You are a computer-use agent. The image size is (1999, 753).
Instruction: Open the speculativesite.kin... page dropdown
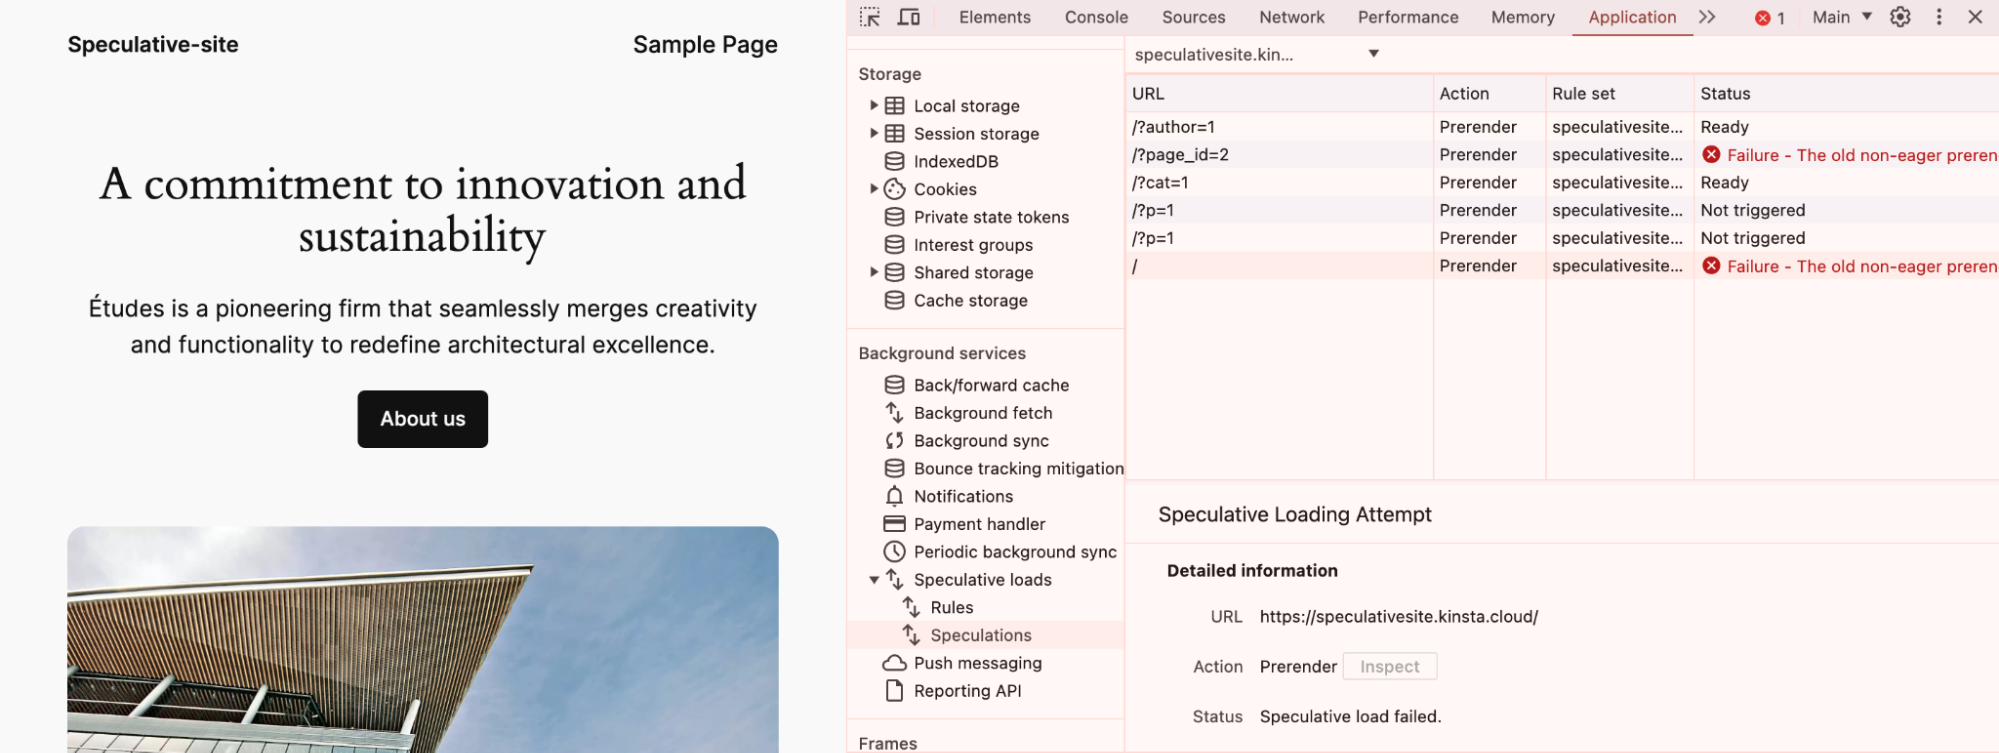tap(1257, 54)
